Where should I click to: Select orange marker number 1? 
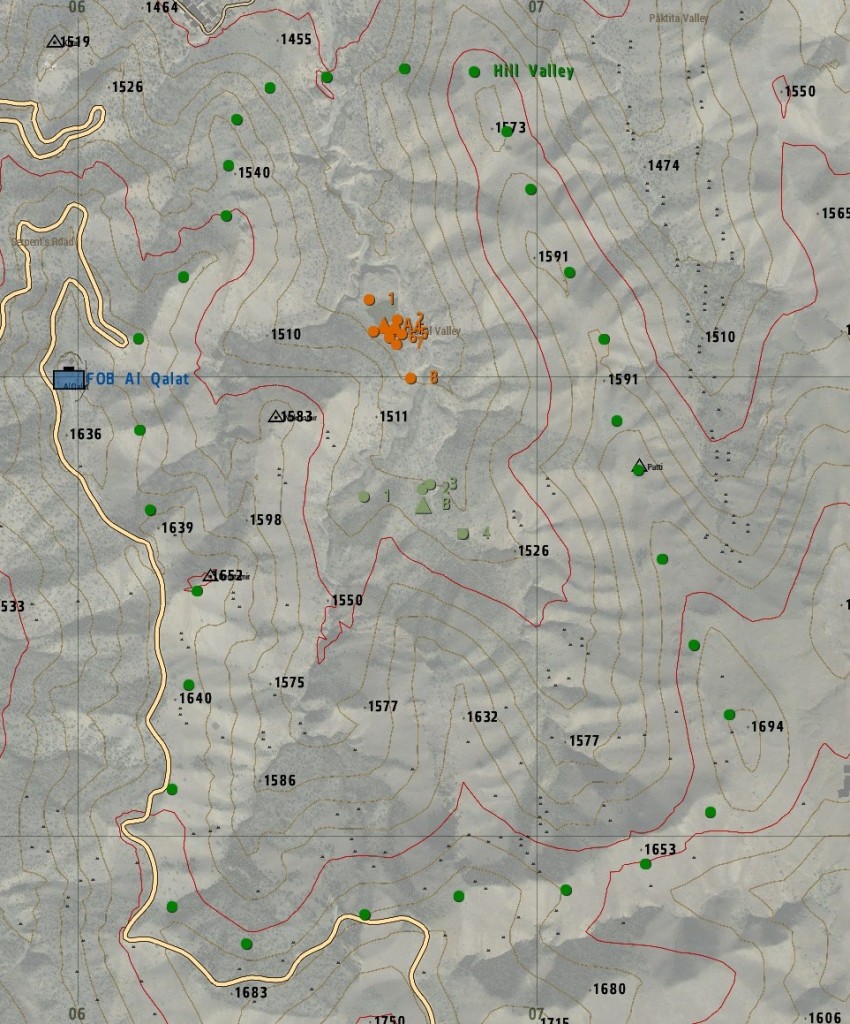[x=369, y=299]
